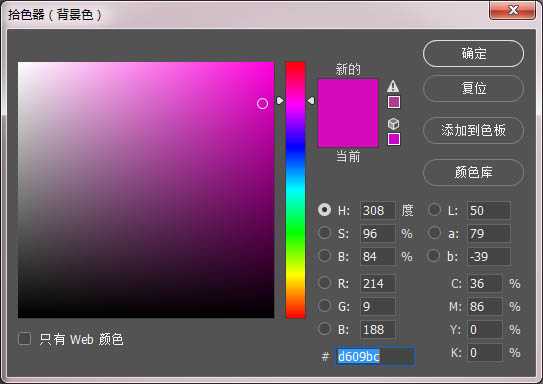The height and width of the screenshot is (384, 543).
Task: Select the L lightness radio button
Action: point(434,209)
